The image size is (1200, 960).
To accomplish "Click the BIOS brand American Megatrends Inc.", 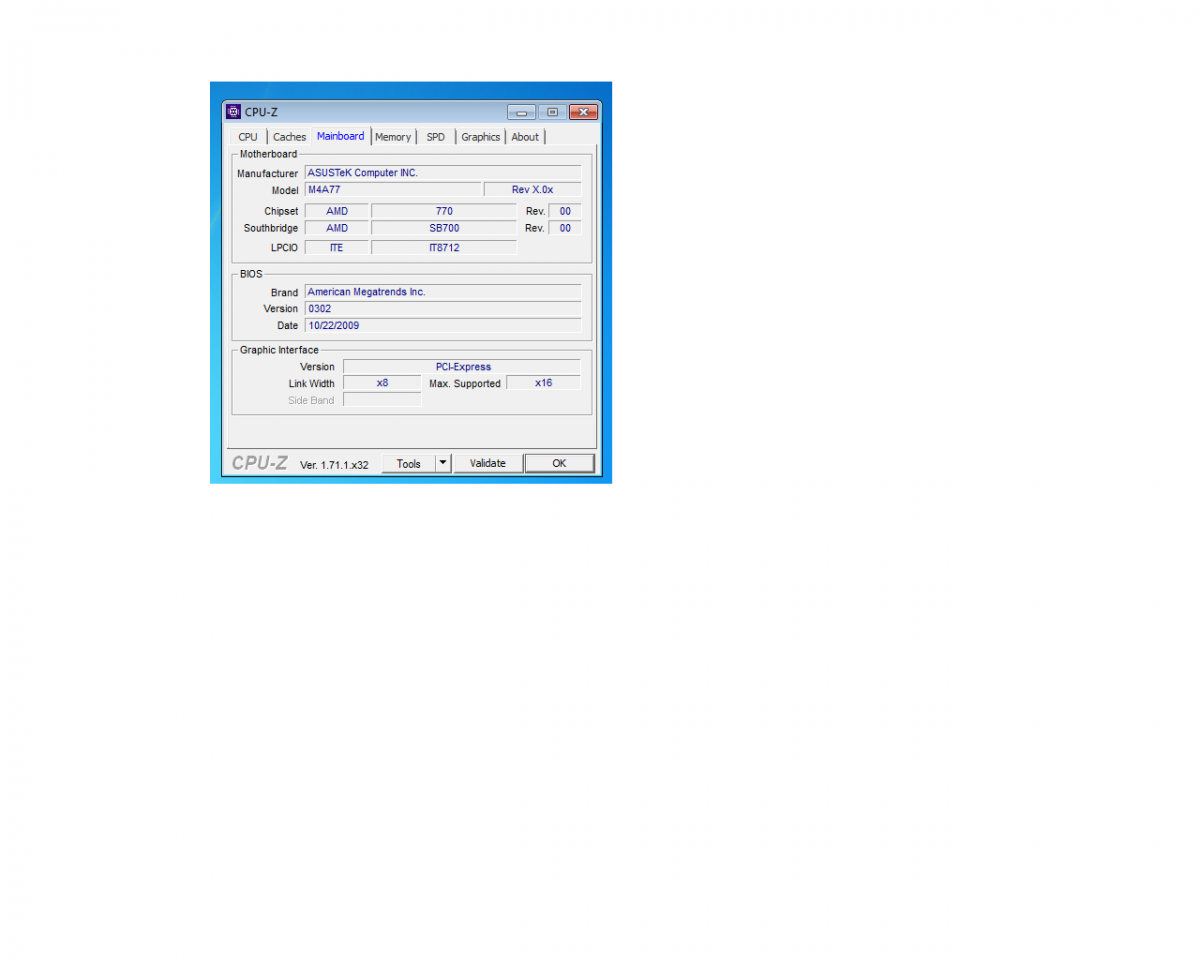I will tap(442, 292).
